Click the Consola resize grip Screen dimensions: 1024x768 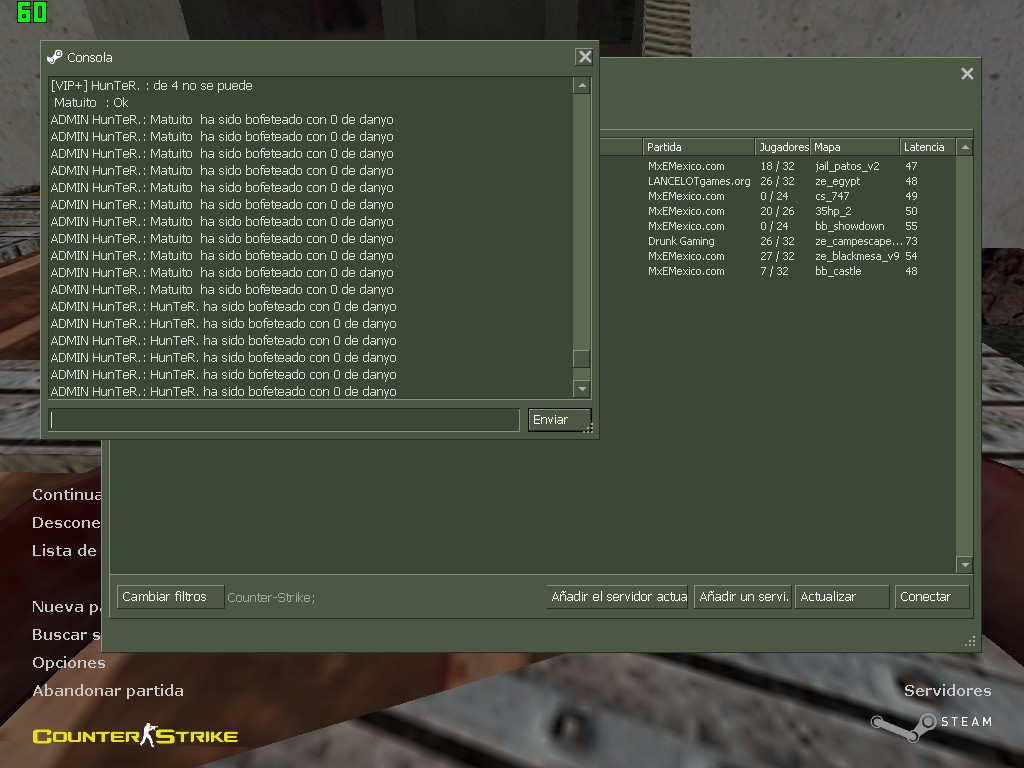(588, 428)
